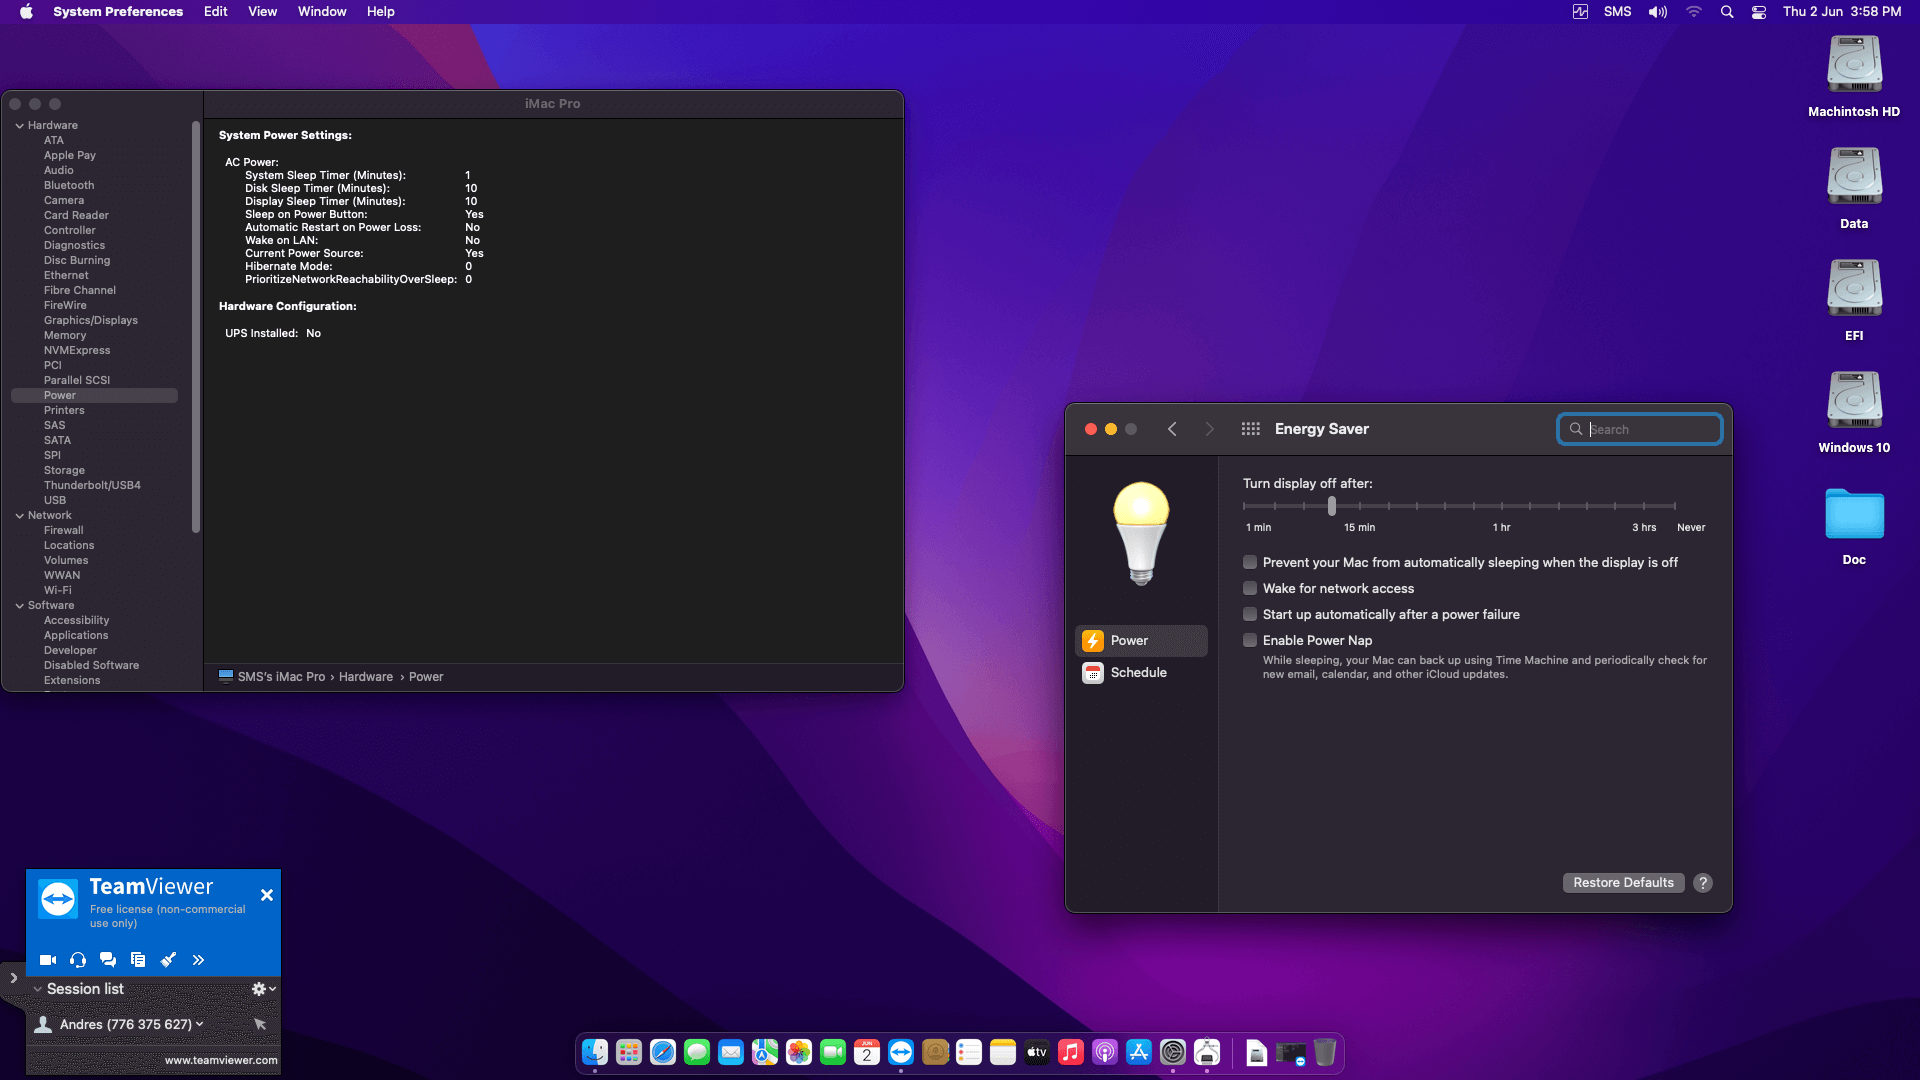Toggle Start up automatically after a power failure

[1250, 615]
